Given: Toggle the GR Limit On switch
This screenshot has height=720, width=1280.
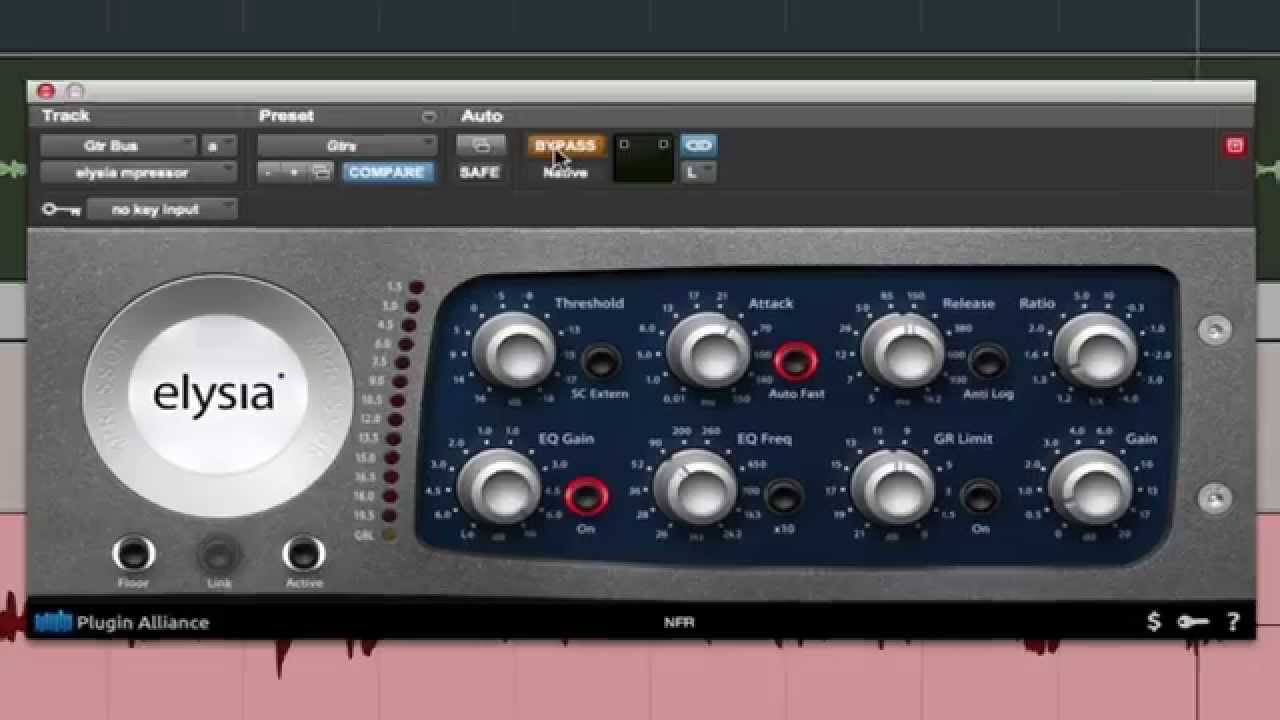Looking at the screenshot, I should coord(980,496).
